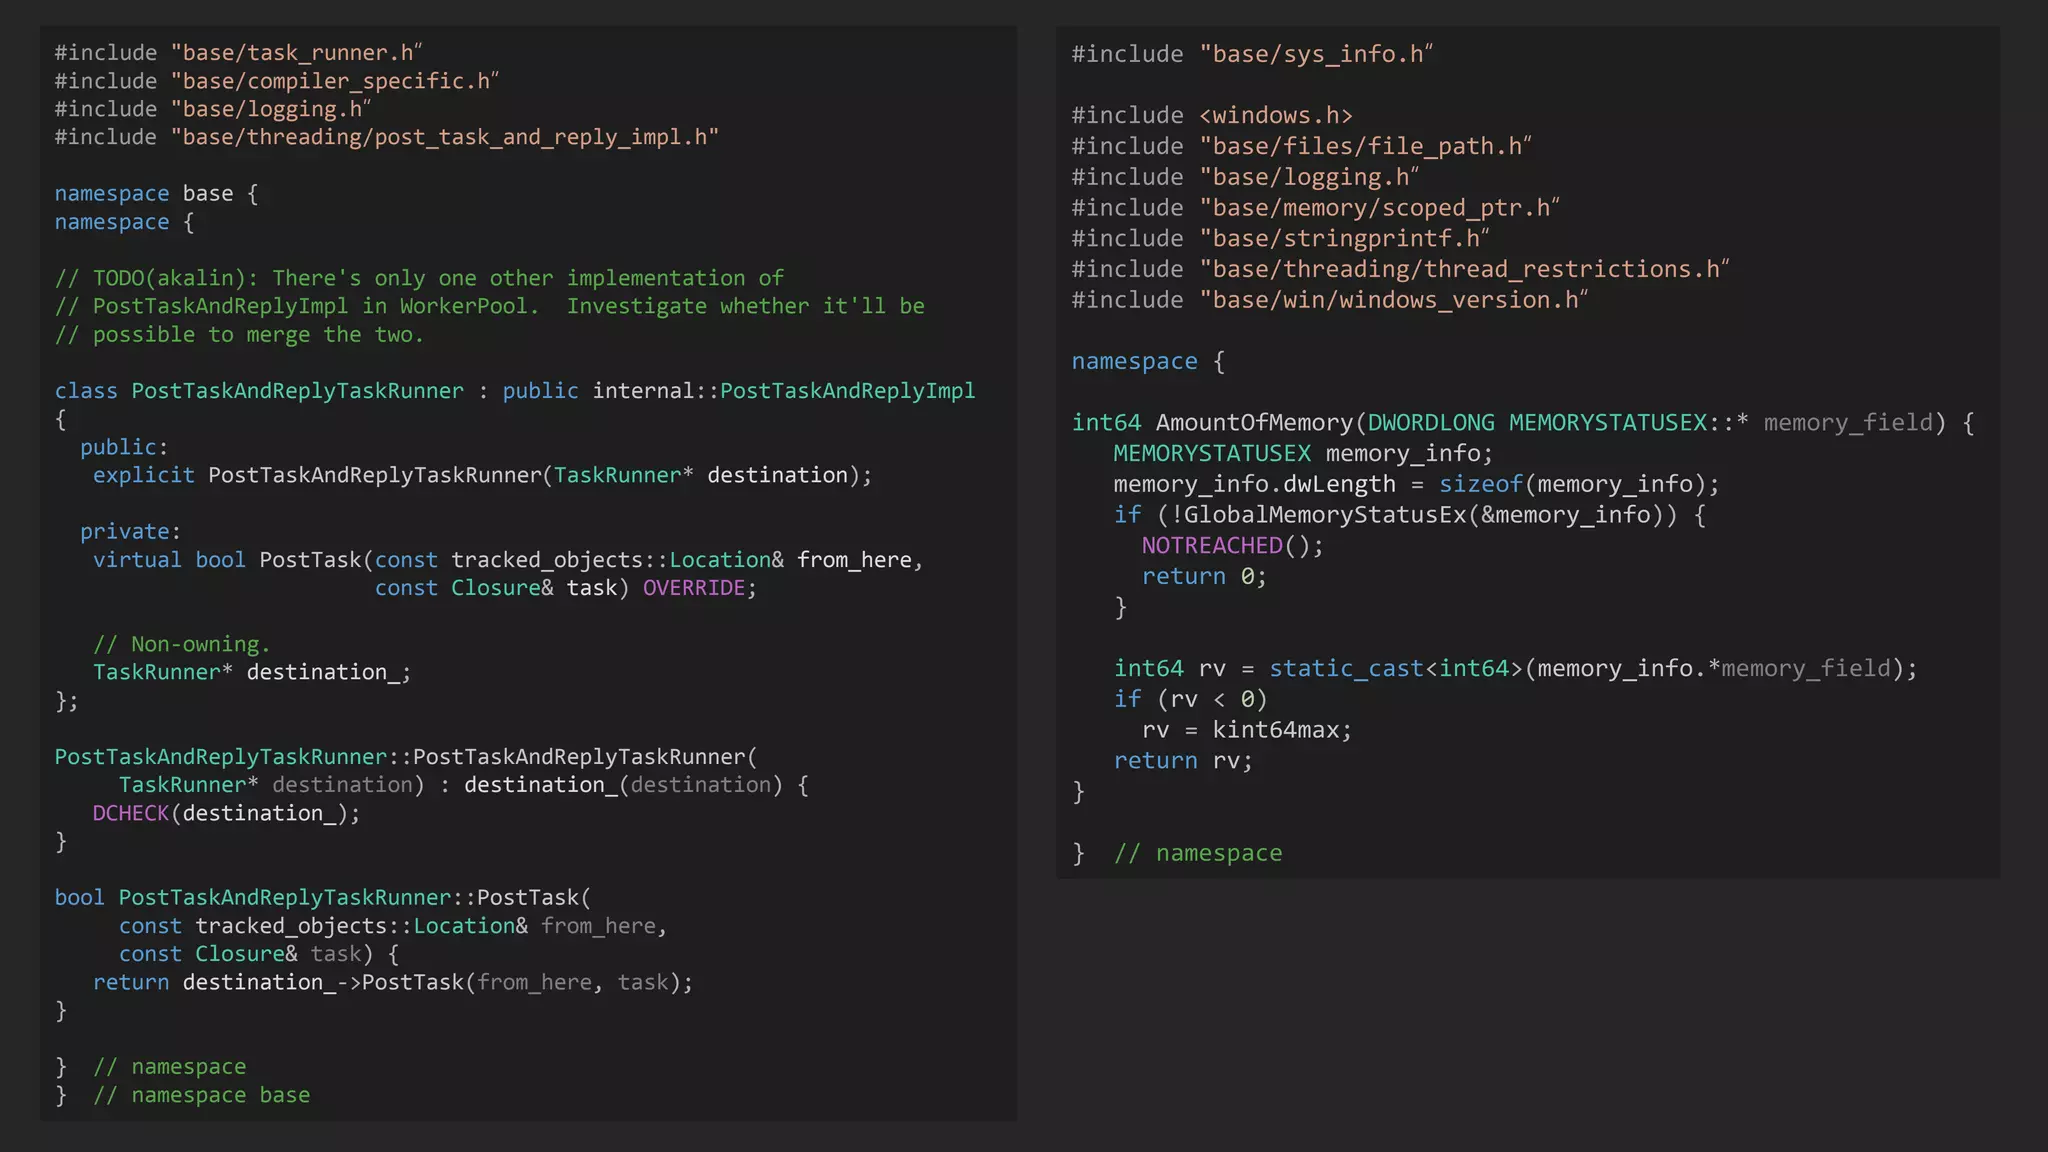The height and width of the screenshot is (1152, 2048).
Task: Click the "NOTREACHED();" line
Action: point(1232,546)
